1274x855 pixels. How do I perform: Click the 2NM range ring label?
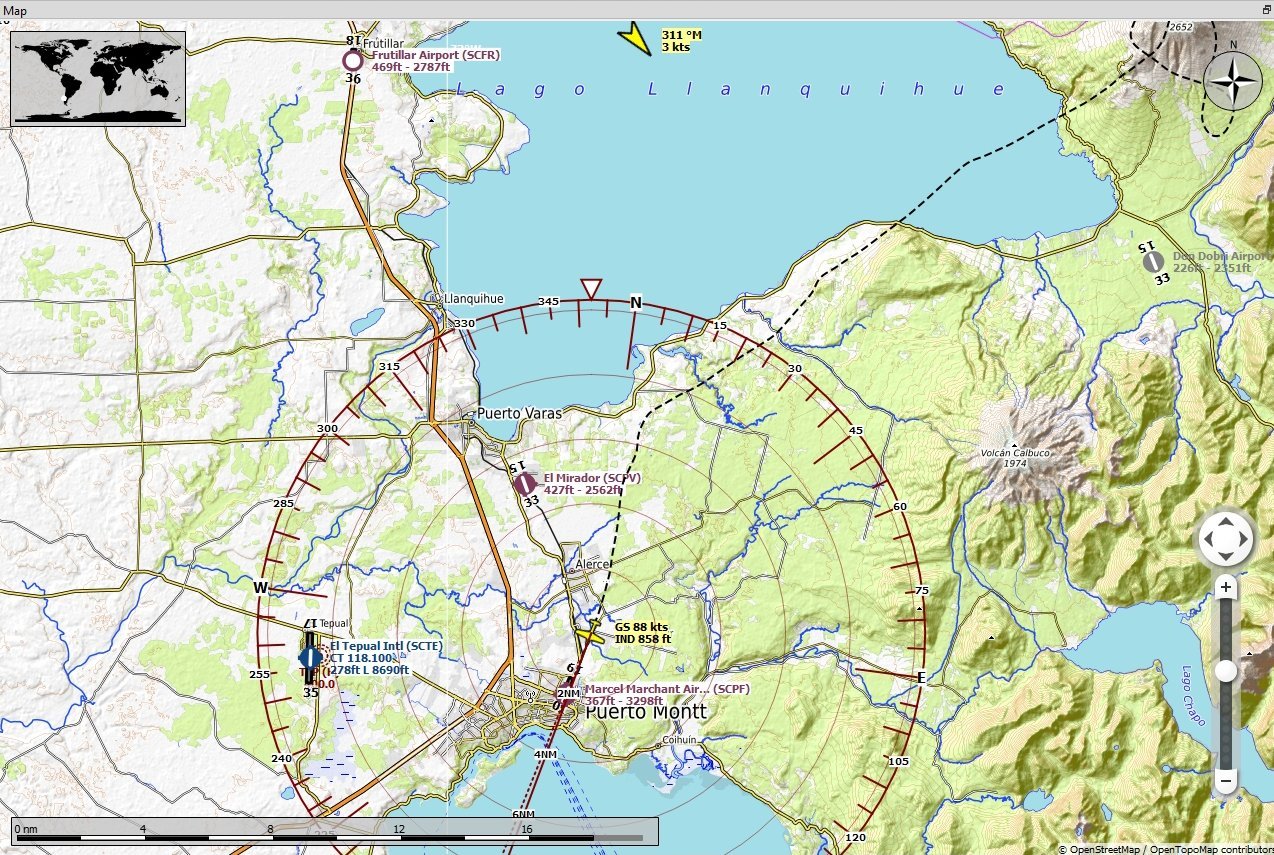pyautogui.click(x=568, y=694)
